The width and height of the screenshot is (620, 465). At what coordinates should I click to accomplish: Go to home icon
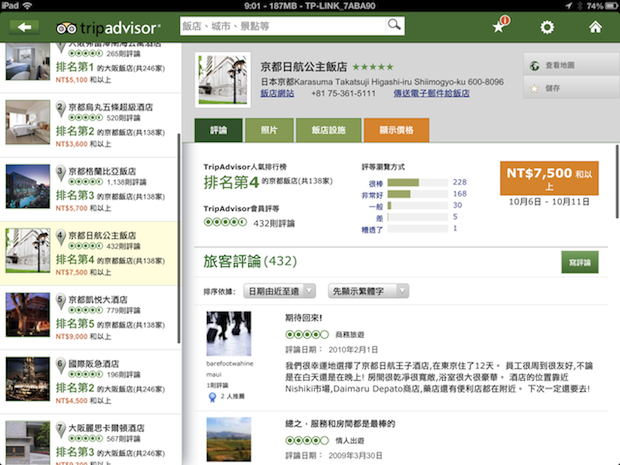click(595, 27)
